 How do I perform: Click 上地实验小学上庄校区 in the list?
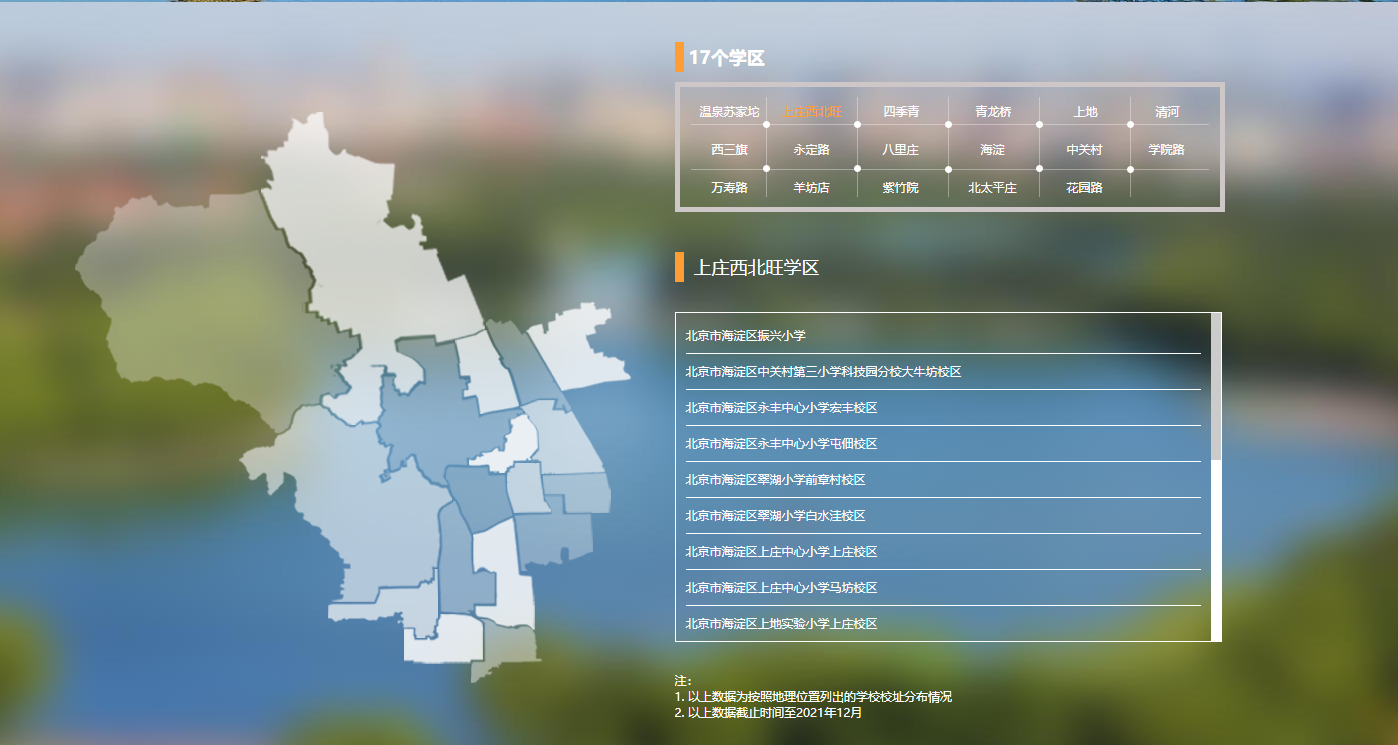coord(943,624)
